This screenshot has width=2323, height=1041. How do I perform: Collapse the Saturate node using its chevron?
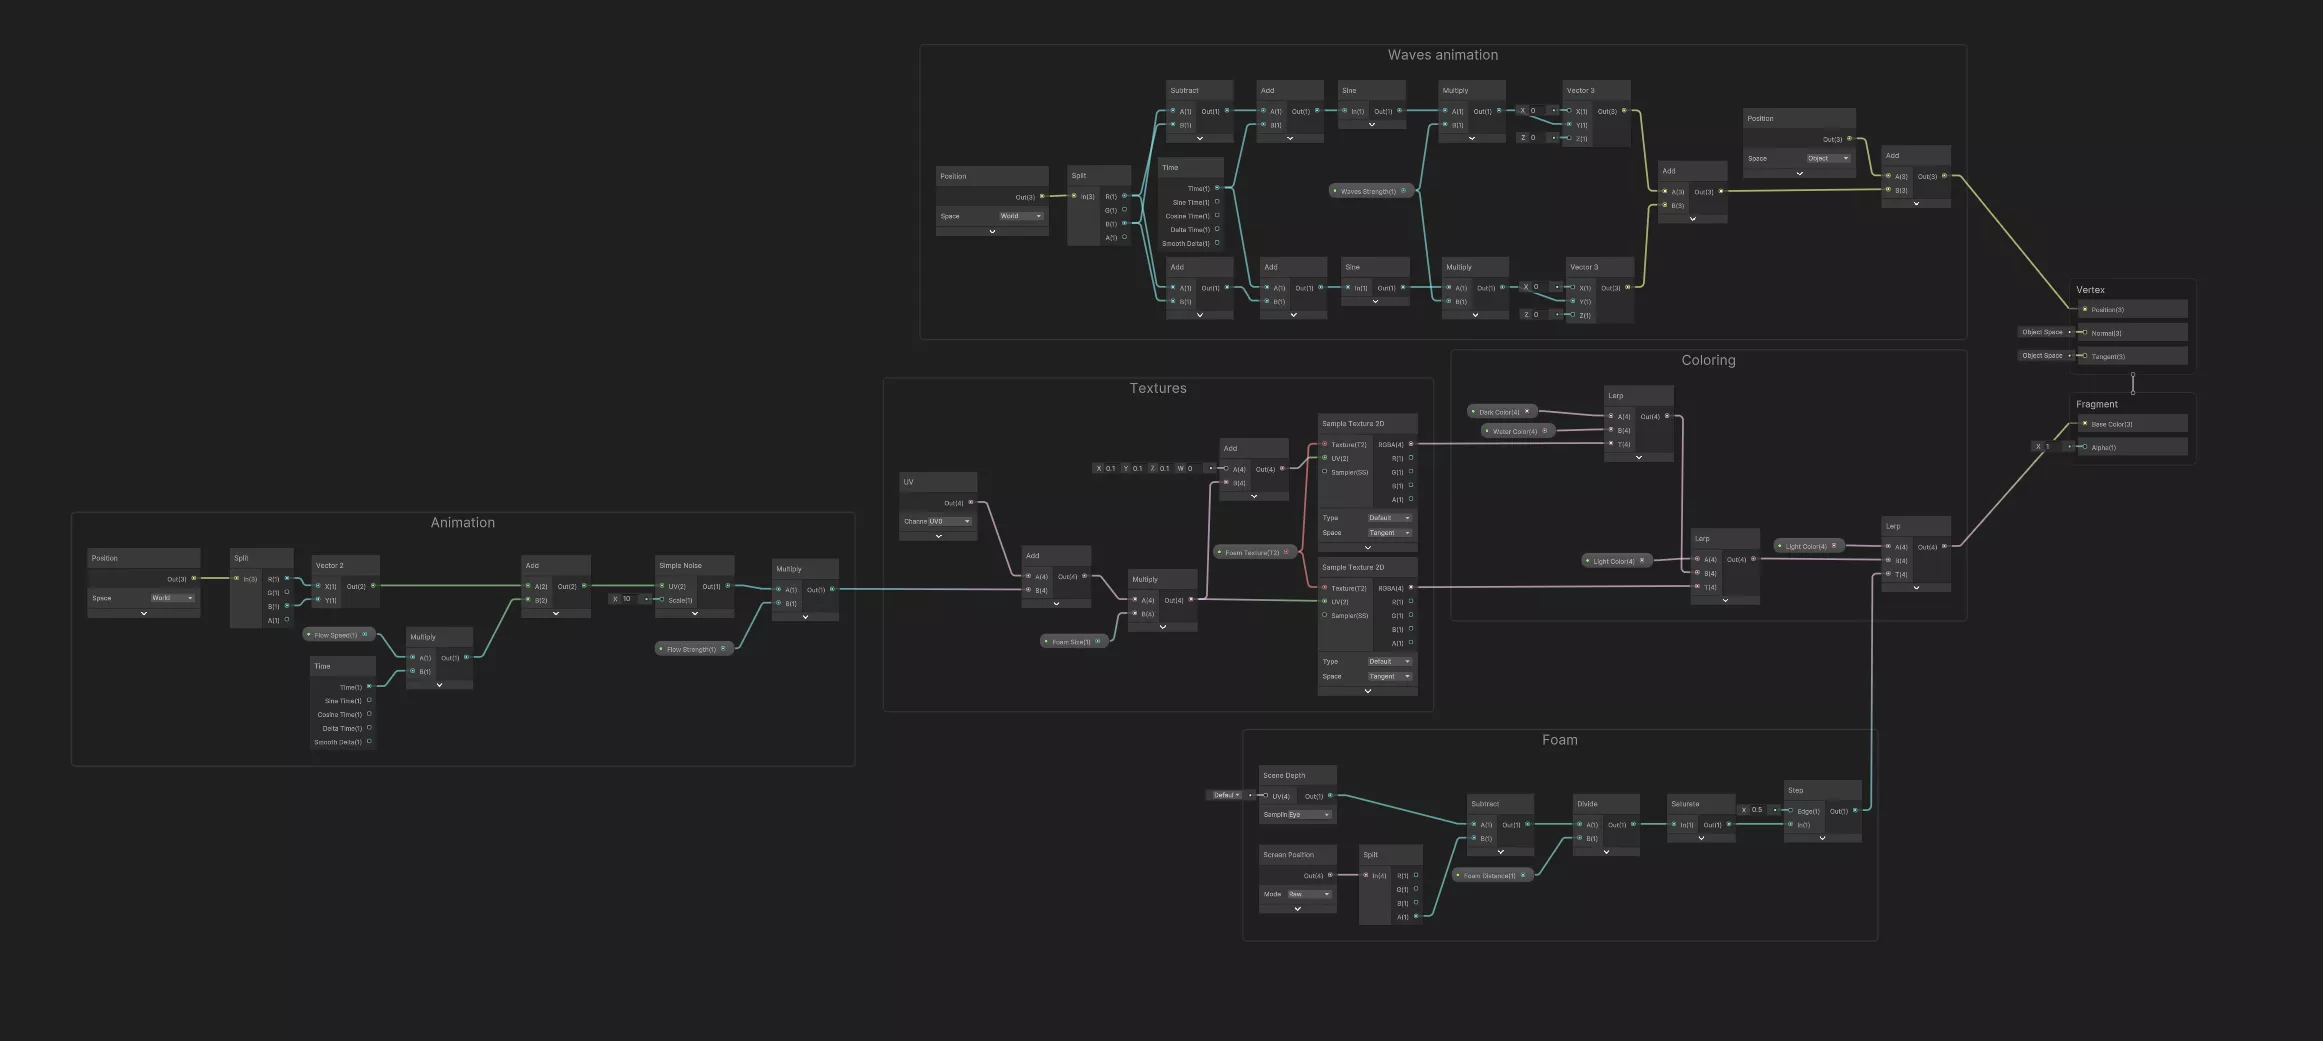(x=1701, y=838)
